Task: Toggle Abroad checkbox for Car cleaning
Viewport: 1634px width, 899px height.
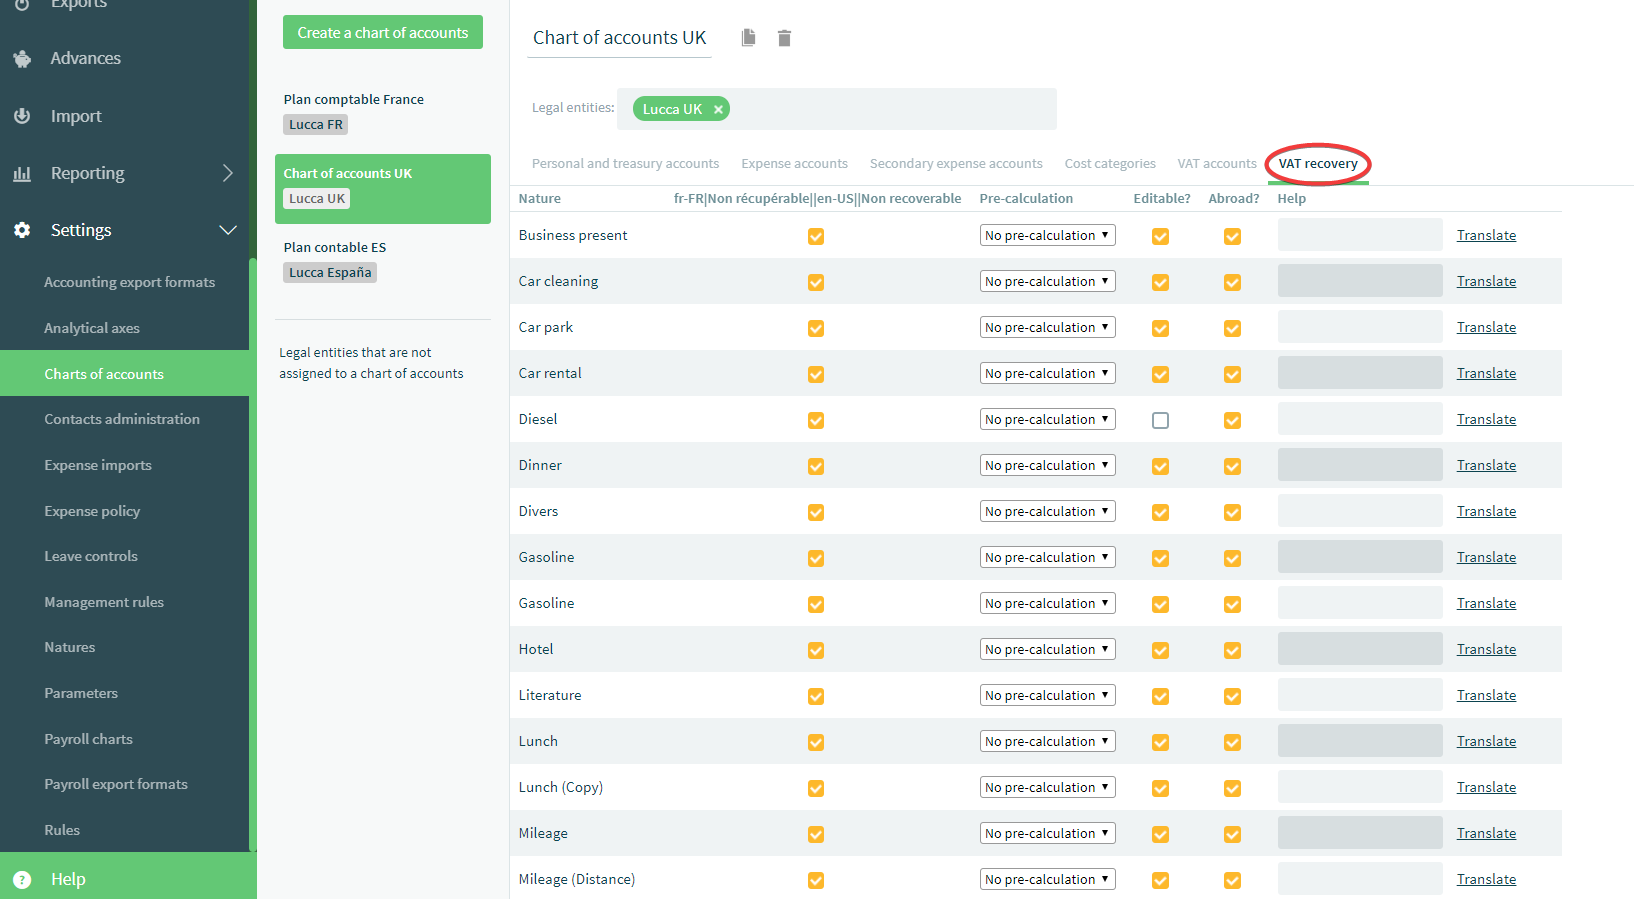Action: pyautogui.click(x=1232, y=282)
